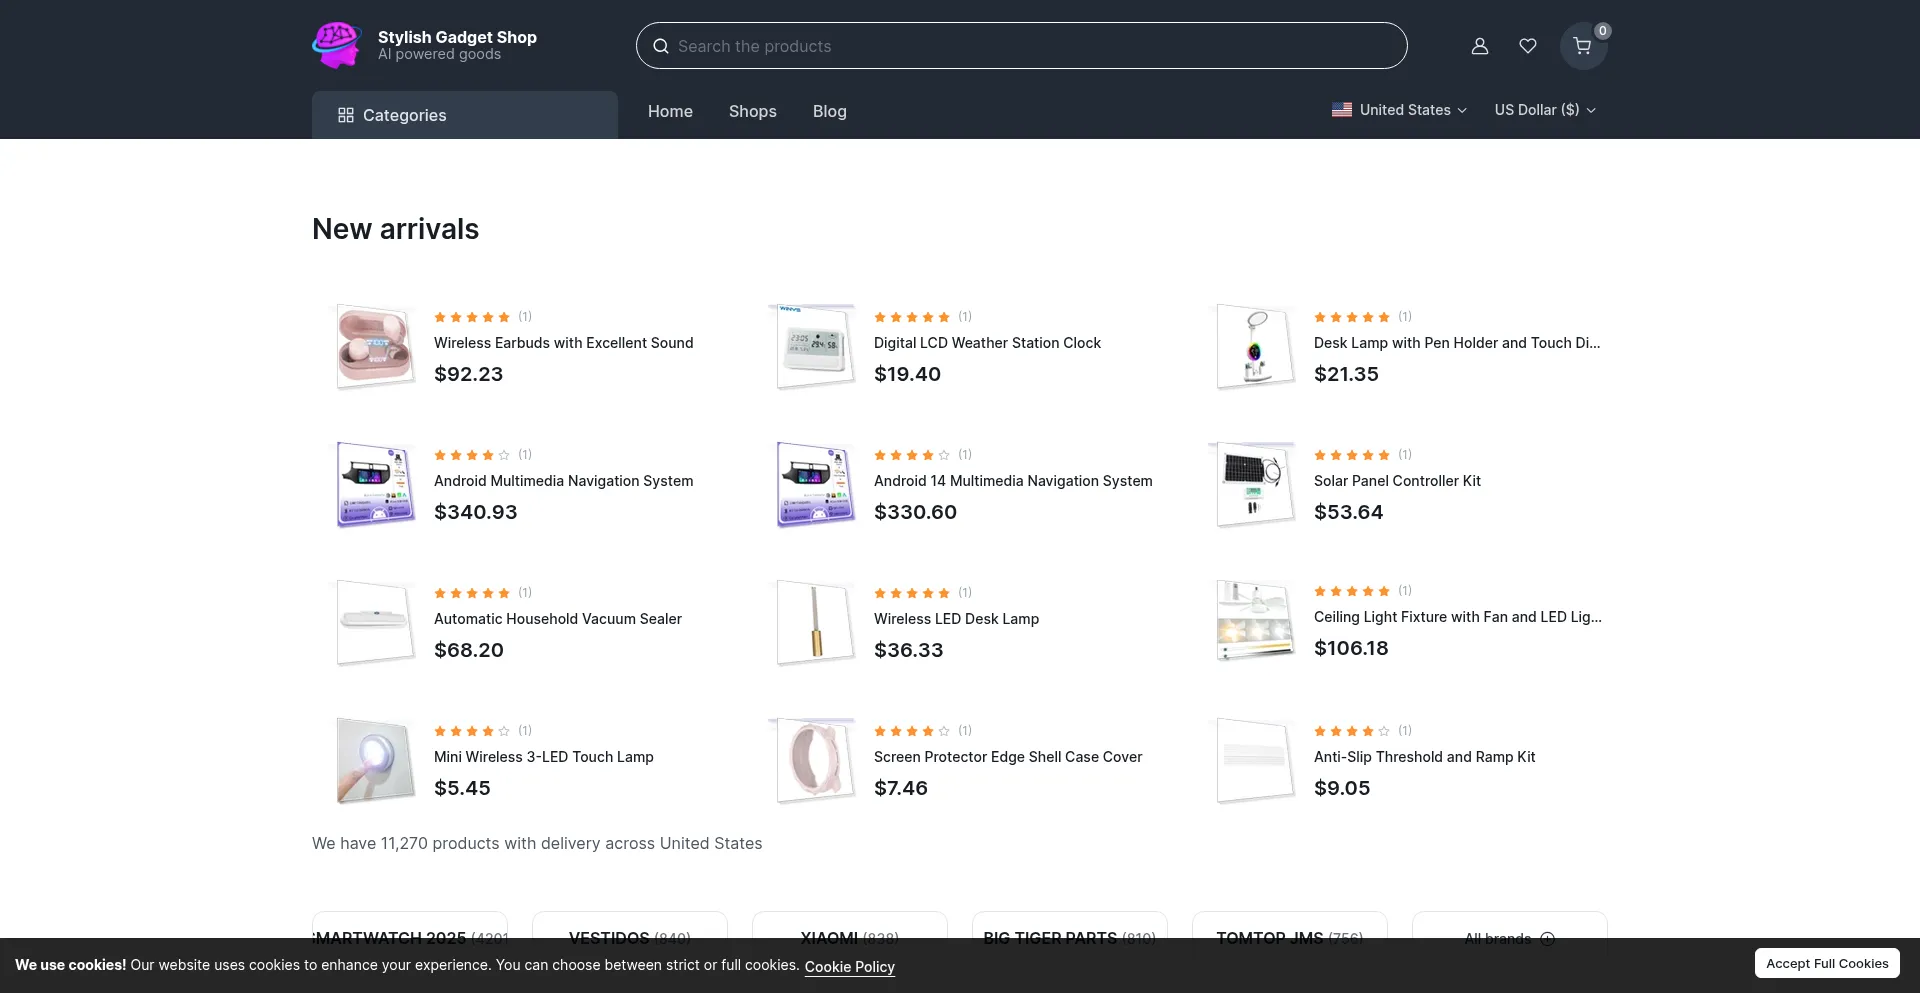Screen dimensions: 1920x993
Task: Open the user account icon
Action: [x=1480, y=46]
